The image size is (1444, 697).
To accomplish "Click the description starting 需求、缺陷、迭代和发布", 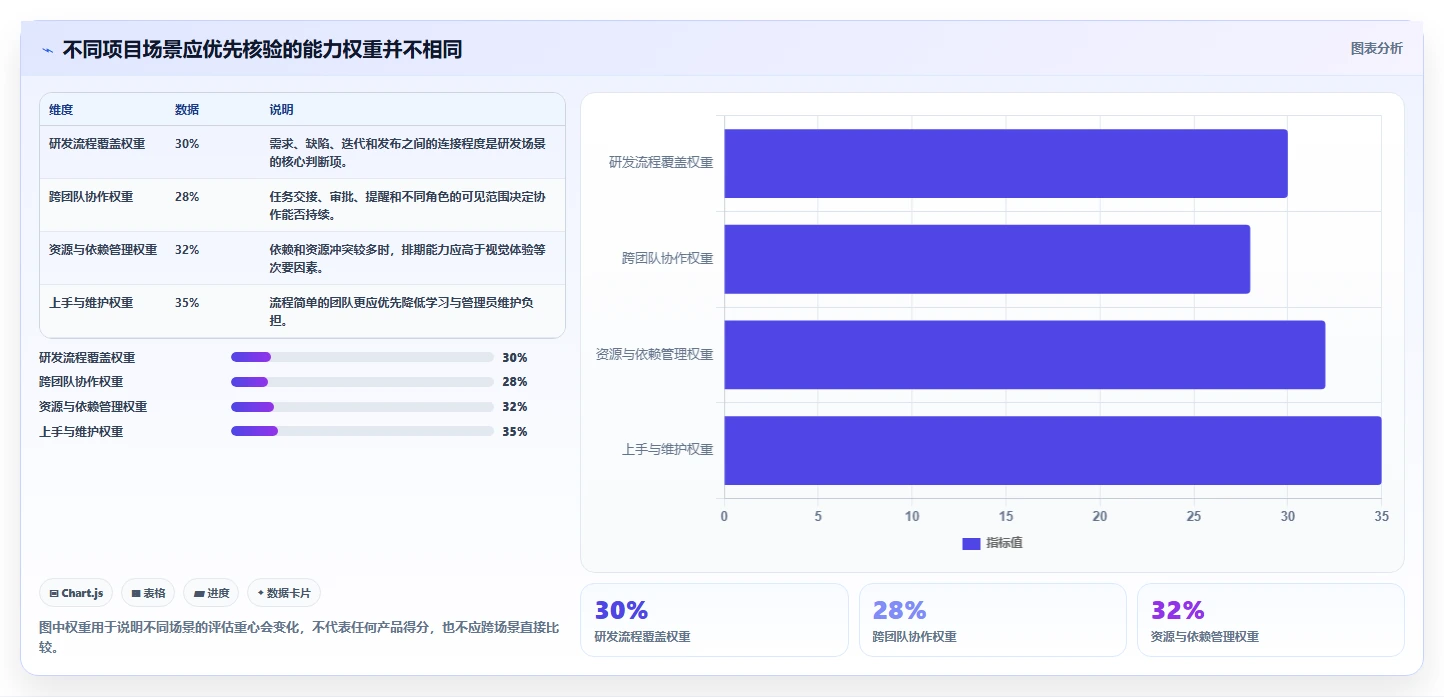I will (x=407, y=152).
